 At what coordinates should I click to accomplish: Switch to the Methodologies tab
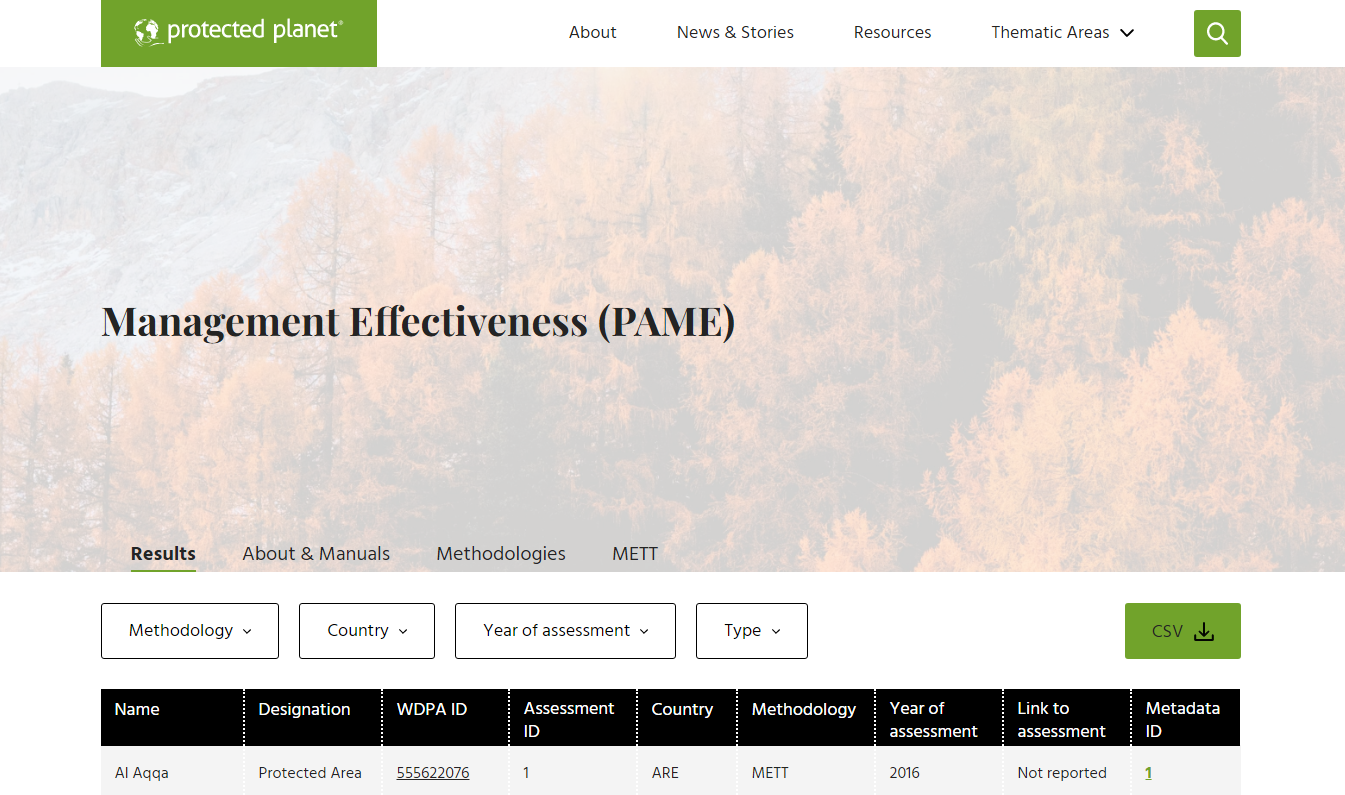pos(501,553)
